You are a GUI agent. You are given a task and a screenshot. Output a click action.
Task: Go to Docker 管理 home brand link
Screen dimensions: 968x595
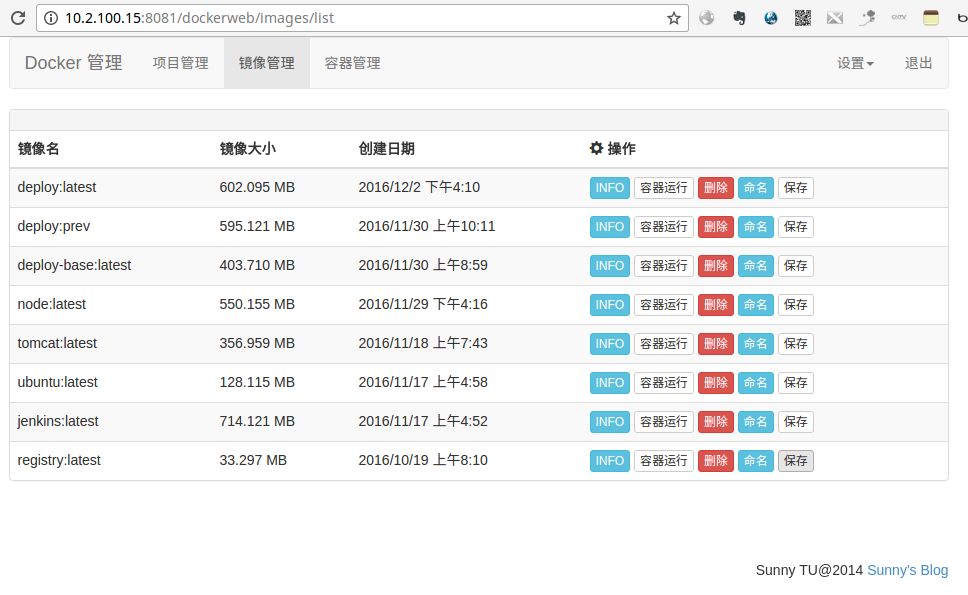coord(73,62)
